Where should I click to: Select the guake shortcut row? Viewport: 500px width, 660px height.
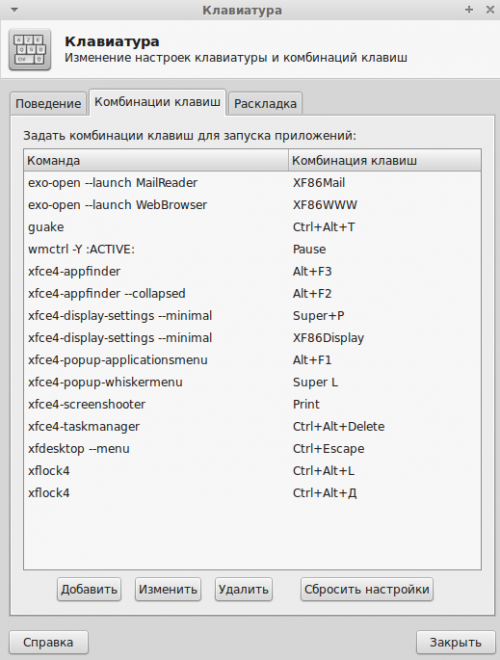tap(252, 227)
